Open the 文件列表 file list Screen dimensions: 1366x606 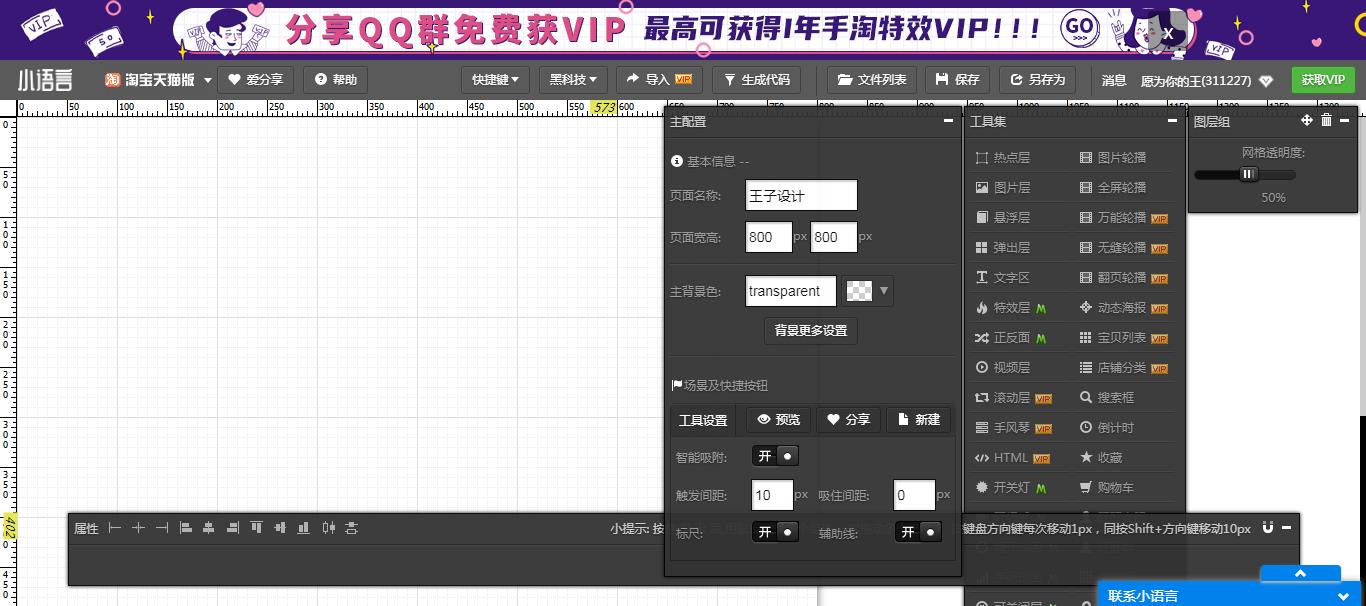[x=872, y=80]
